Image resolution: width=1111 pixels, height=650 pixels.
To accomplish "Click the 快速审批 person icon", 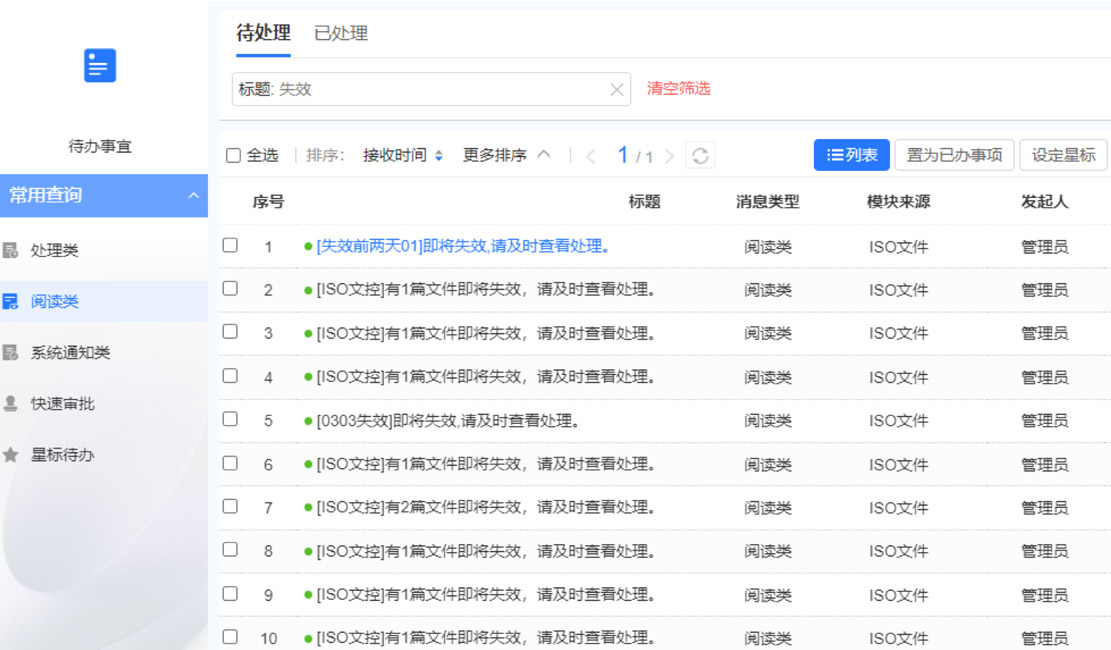I will point(11,403).
